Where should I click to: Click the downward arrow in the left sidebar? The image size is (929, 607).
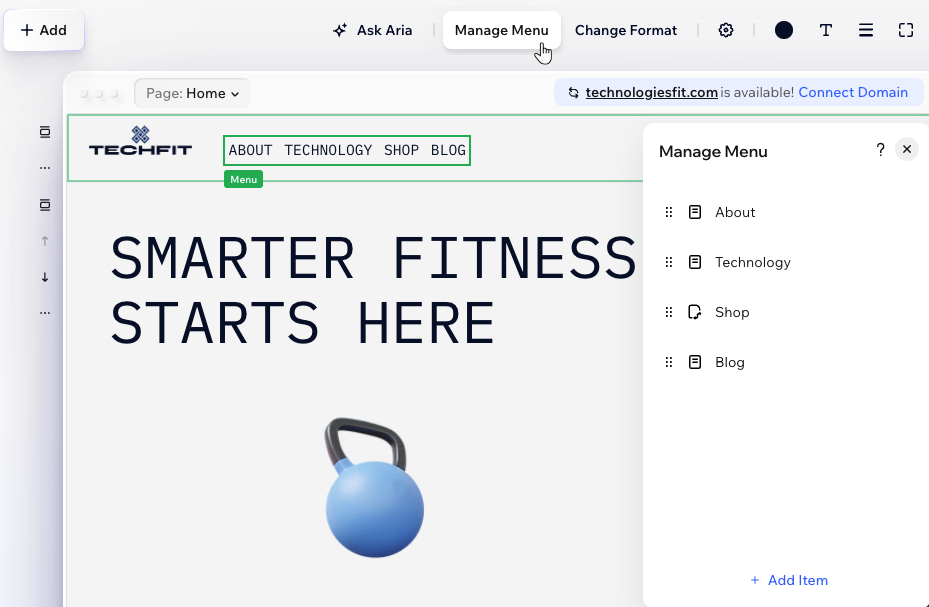point(44,277)
